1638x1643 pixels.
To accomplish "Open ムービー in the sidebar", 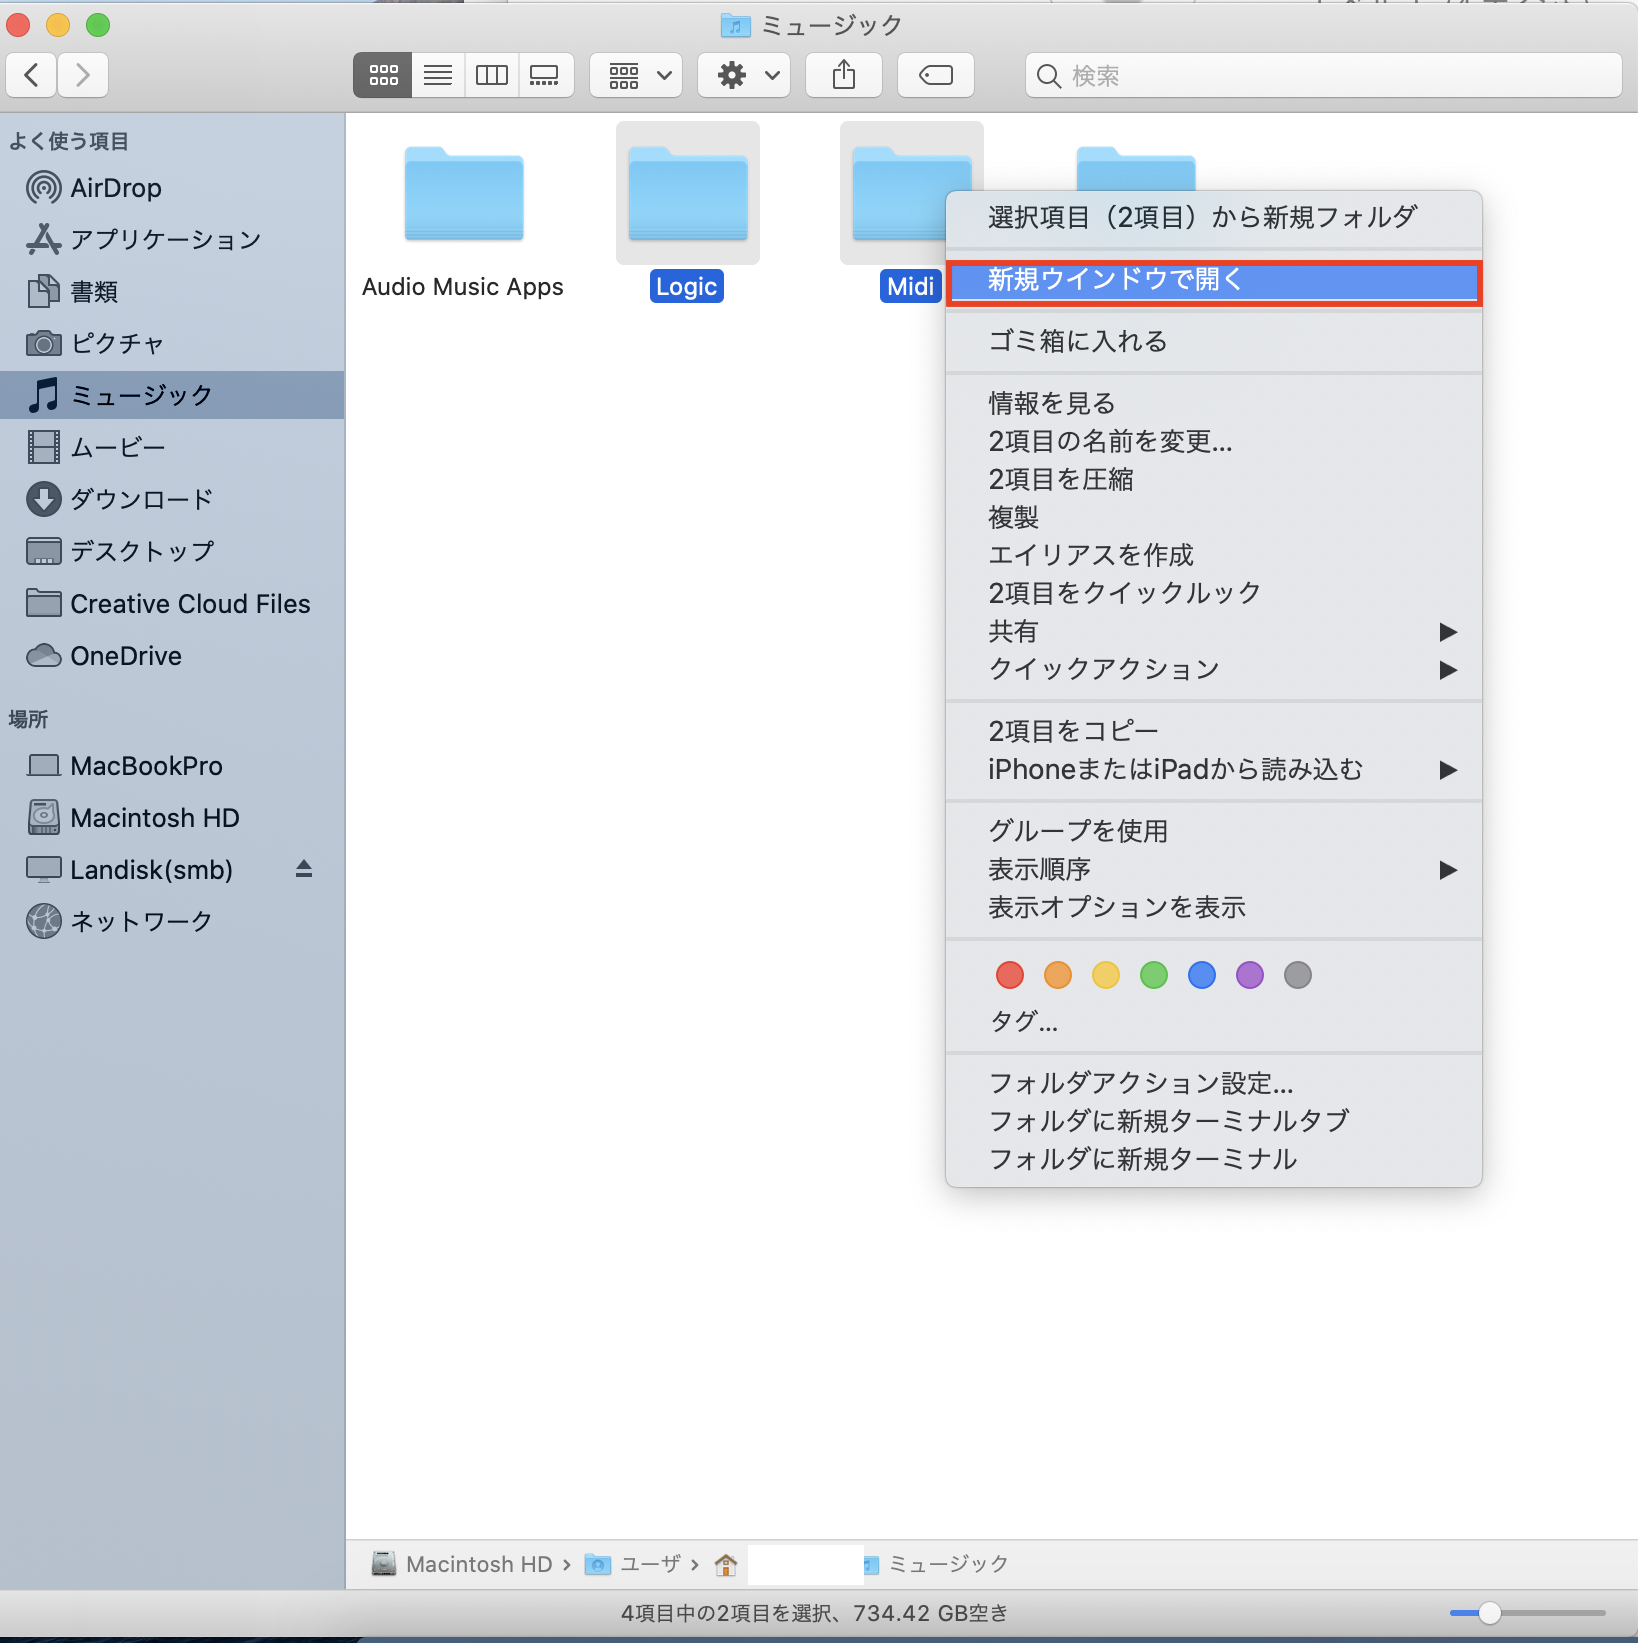I will (172, 447).
